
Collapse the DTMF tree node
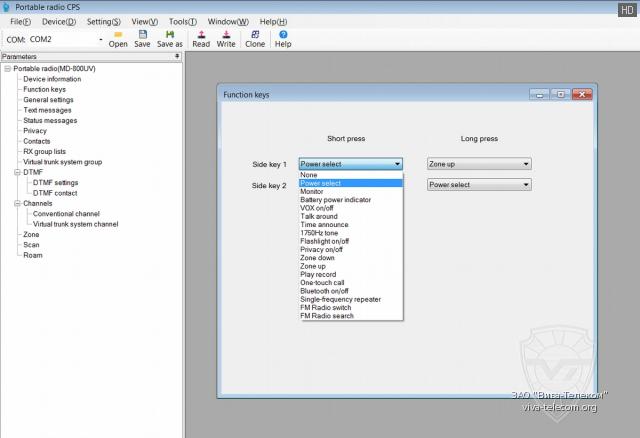[17, 172]
